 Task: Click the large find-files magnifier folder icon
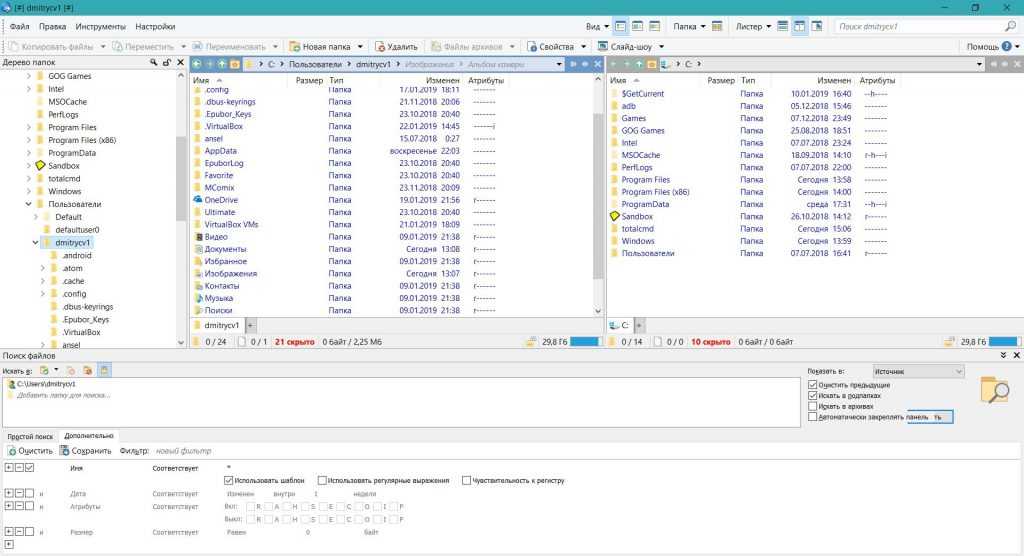pos(994,391)
